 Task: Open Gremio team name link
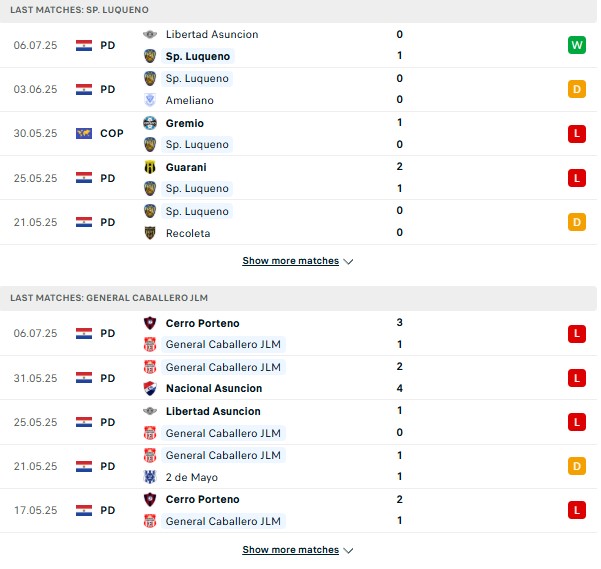tap(185, 123)
